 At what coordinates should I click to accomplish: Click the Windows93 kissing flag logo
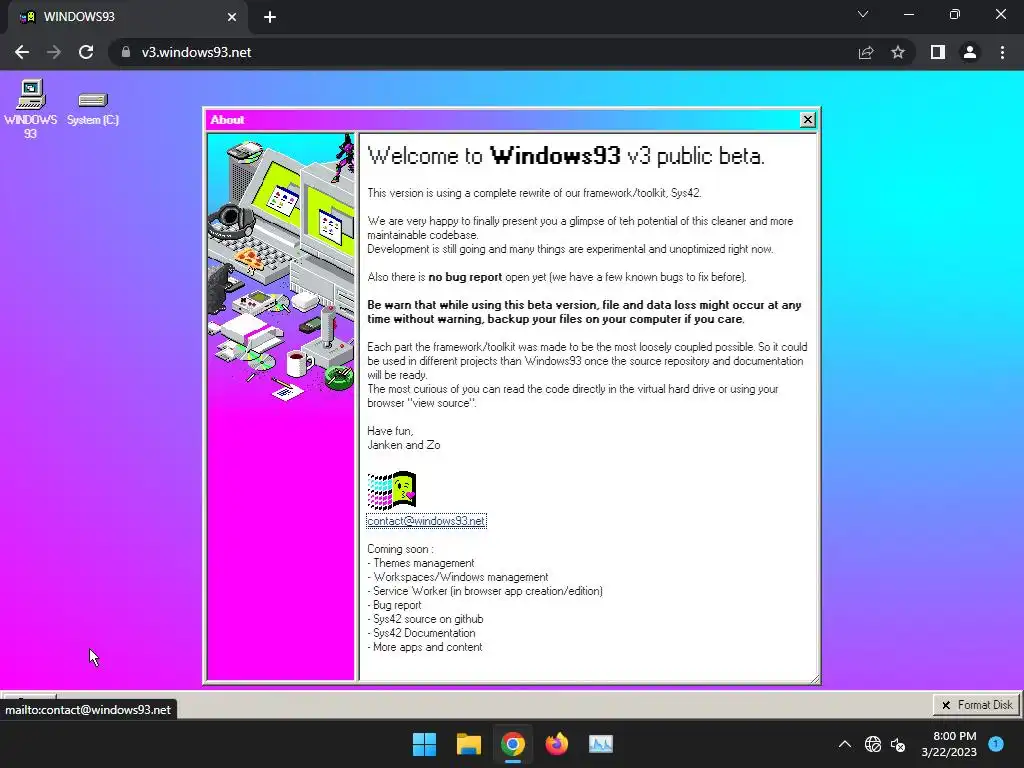(392, 490)
